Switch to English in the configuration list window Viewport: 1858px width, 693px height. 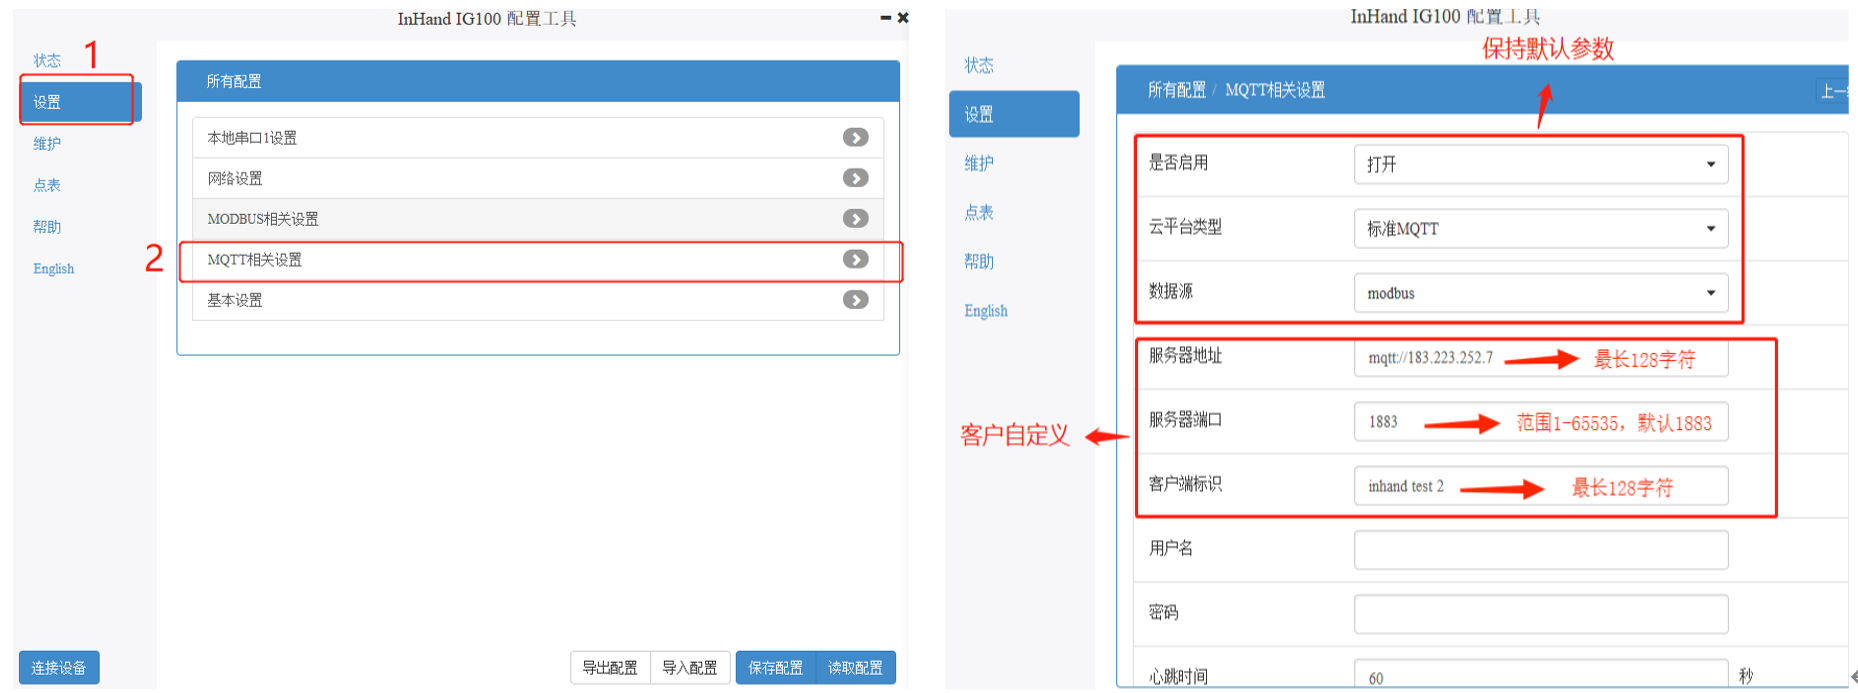coord(54,269)
